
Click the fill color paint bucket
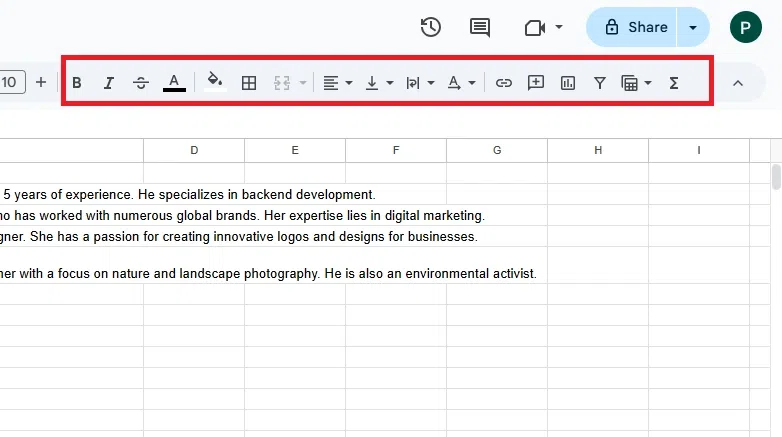[x=215, y=83]
